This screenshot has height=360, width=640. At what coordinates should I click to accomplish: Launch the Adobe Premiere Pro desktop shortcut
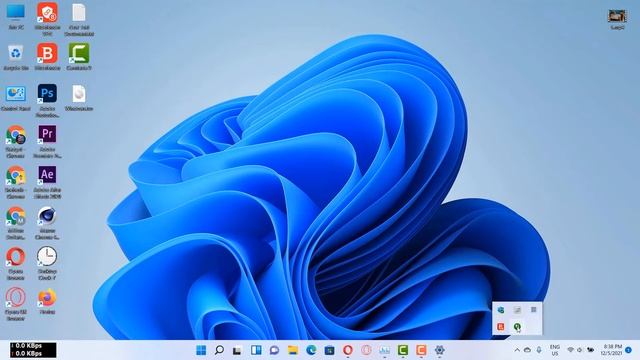[x=47, y=141]
